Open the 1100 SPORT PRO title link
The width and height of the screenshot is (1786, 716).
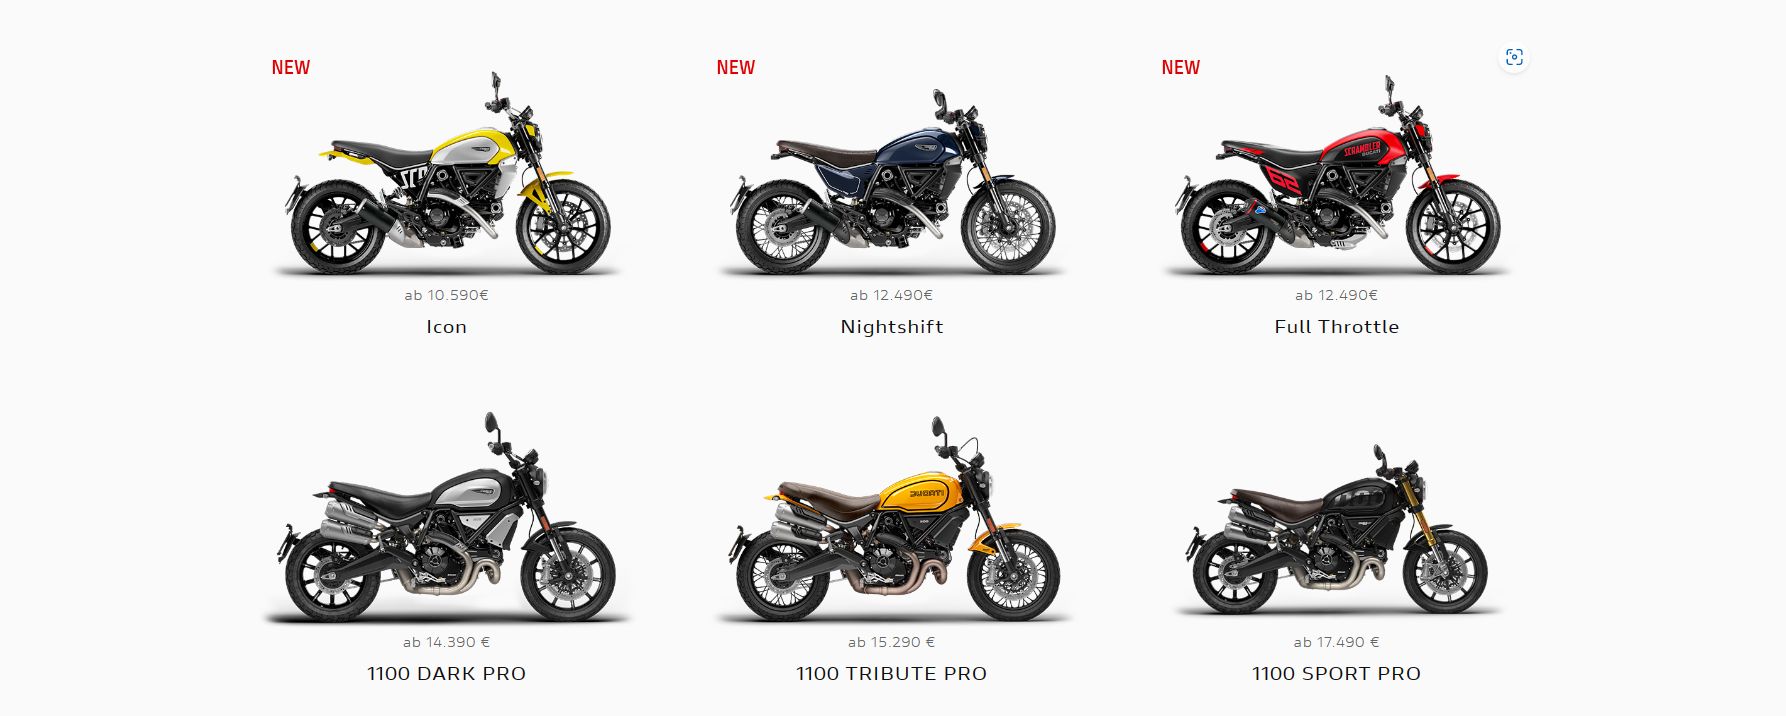click(x=1336, y=674)
